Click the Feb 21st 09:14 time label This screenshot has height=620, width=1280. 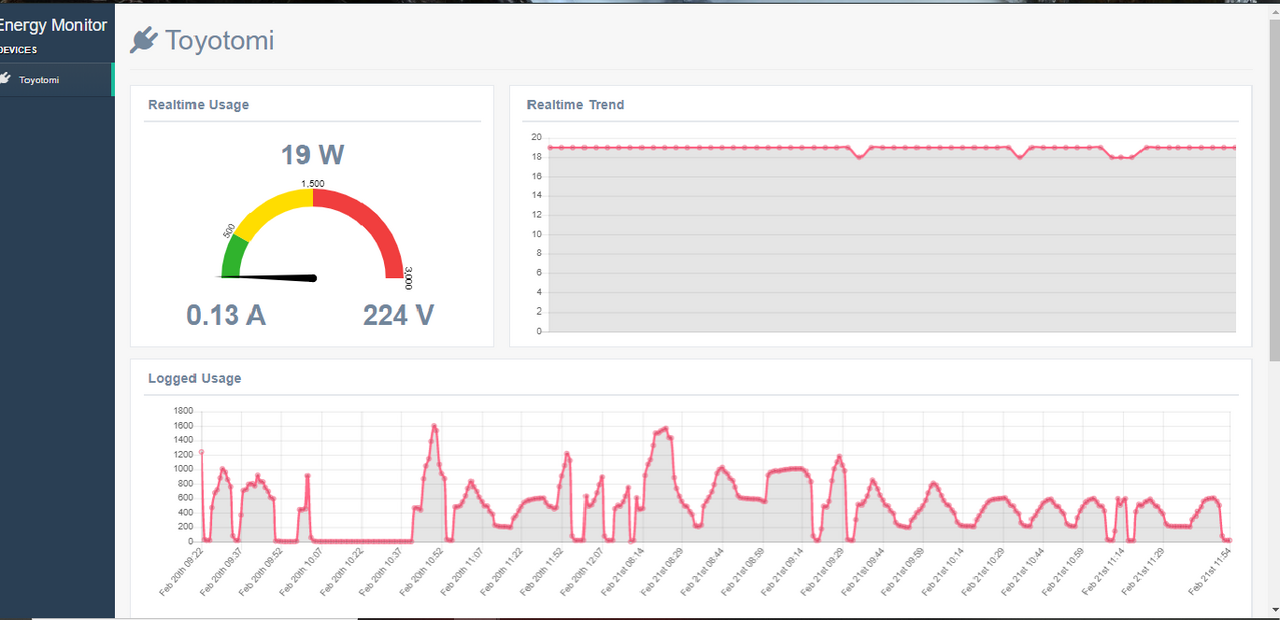(781, 572)
